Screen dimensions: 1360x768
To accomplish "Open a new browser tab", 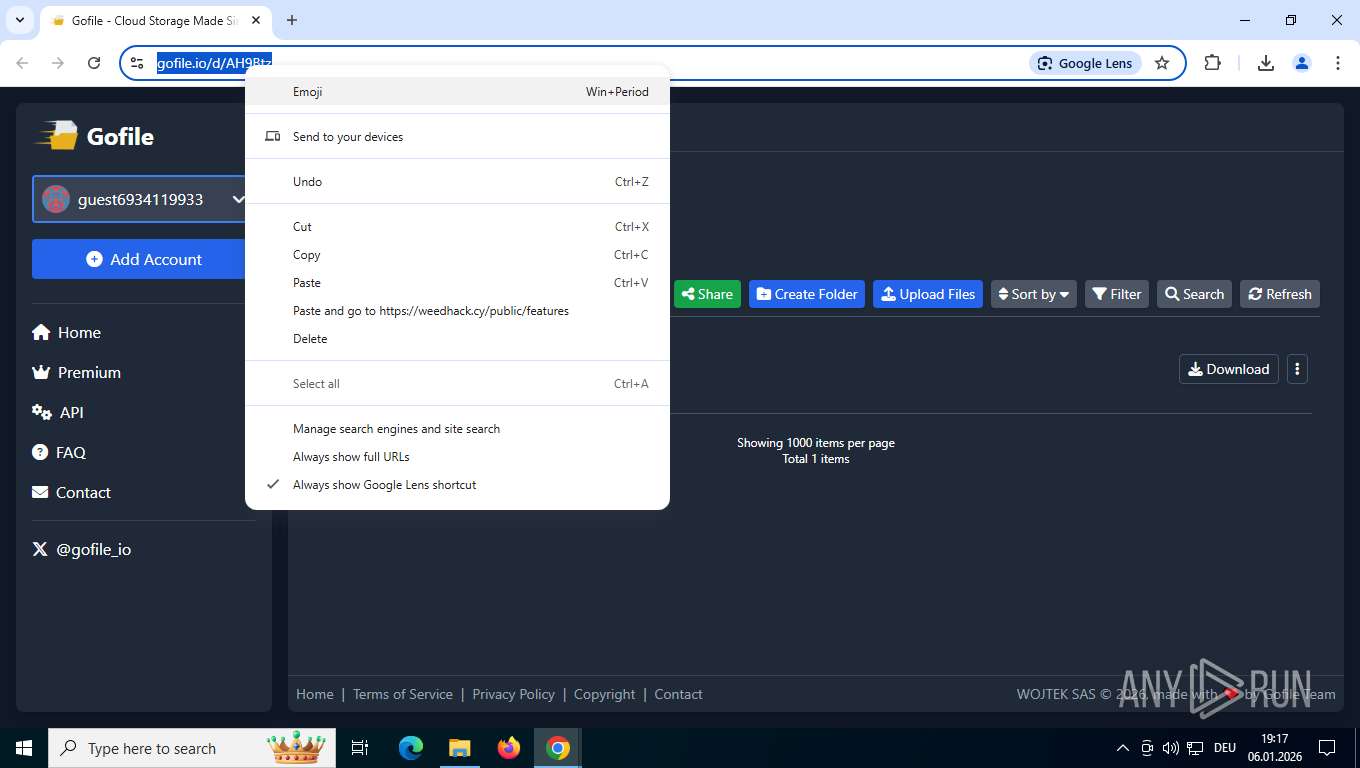I will coord(292,20).
